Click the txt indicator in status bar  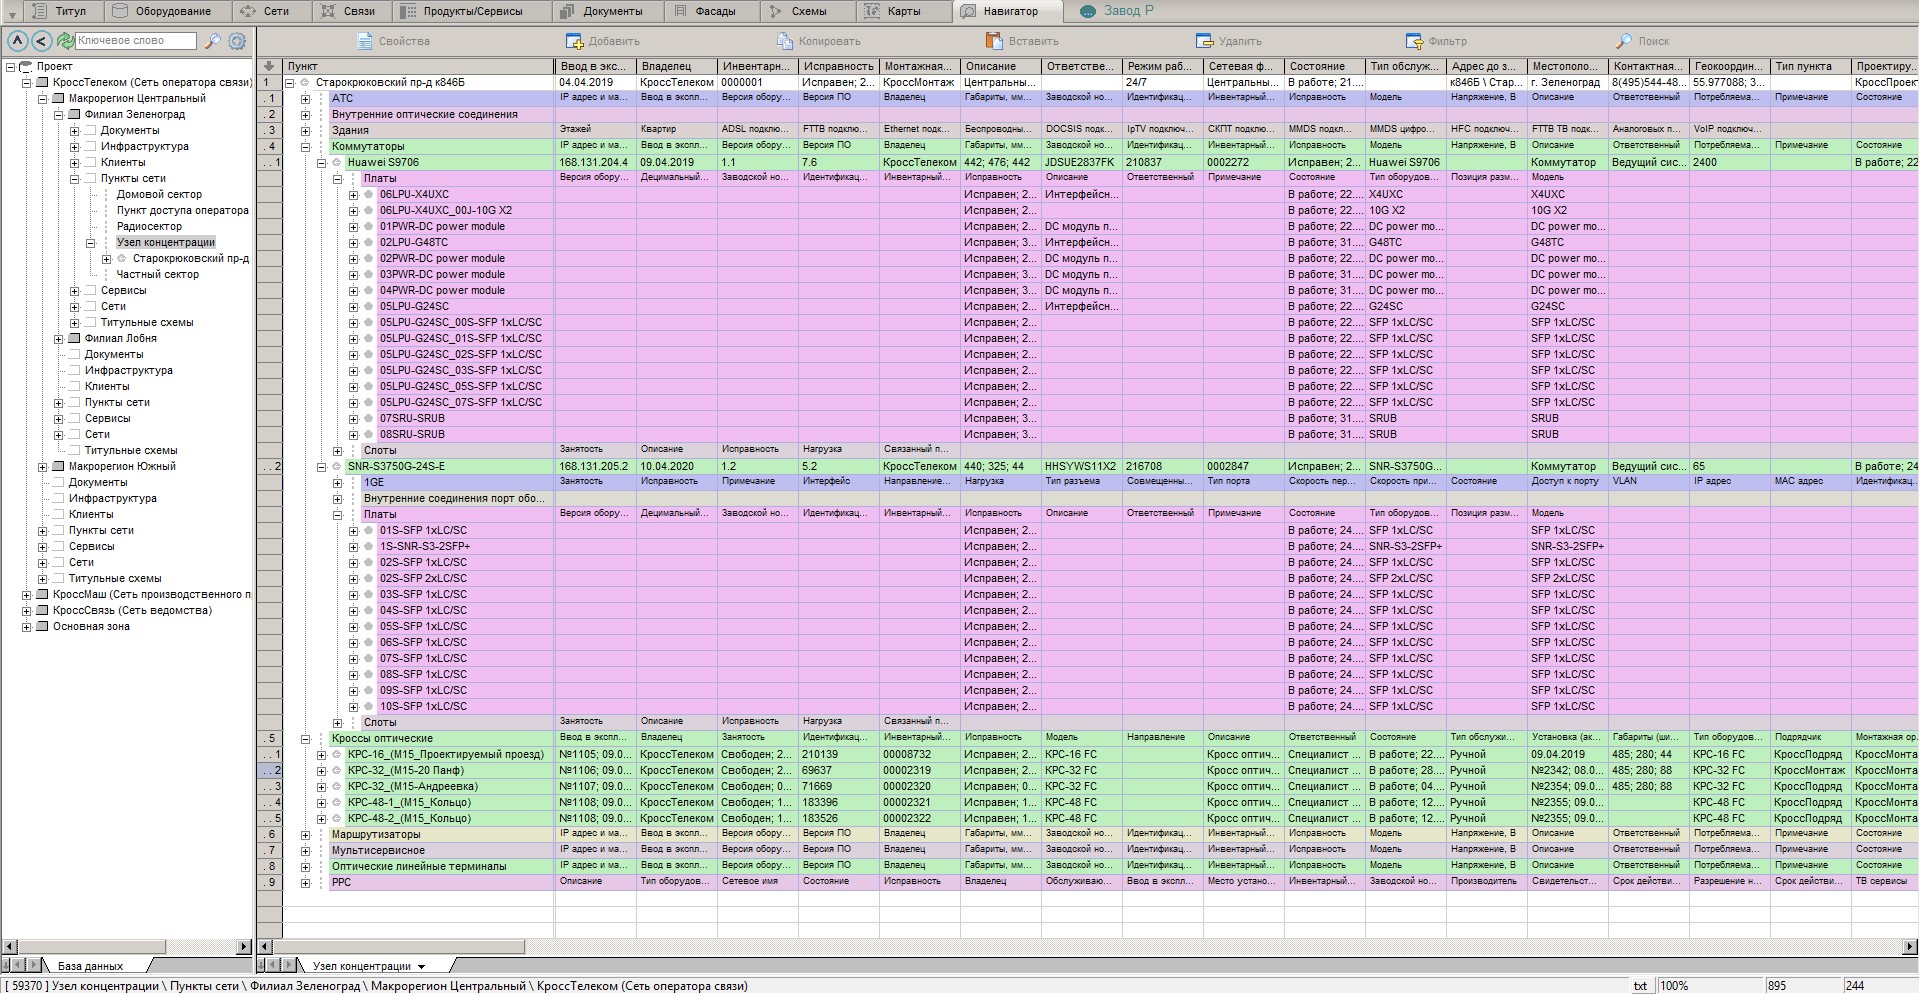click(1640, 986)
